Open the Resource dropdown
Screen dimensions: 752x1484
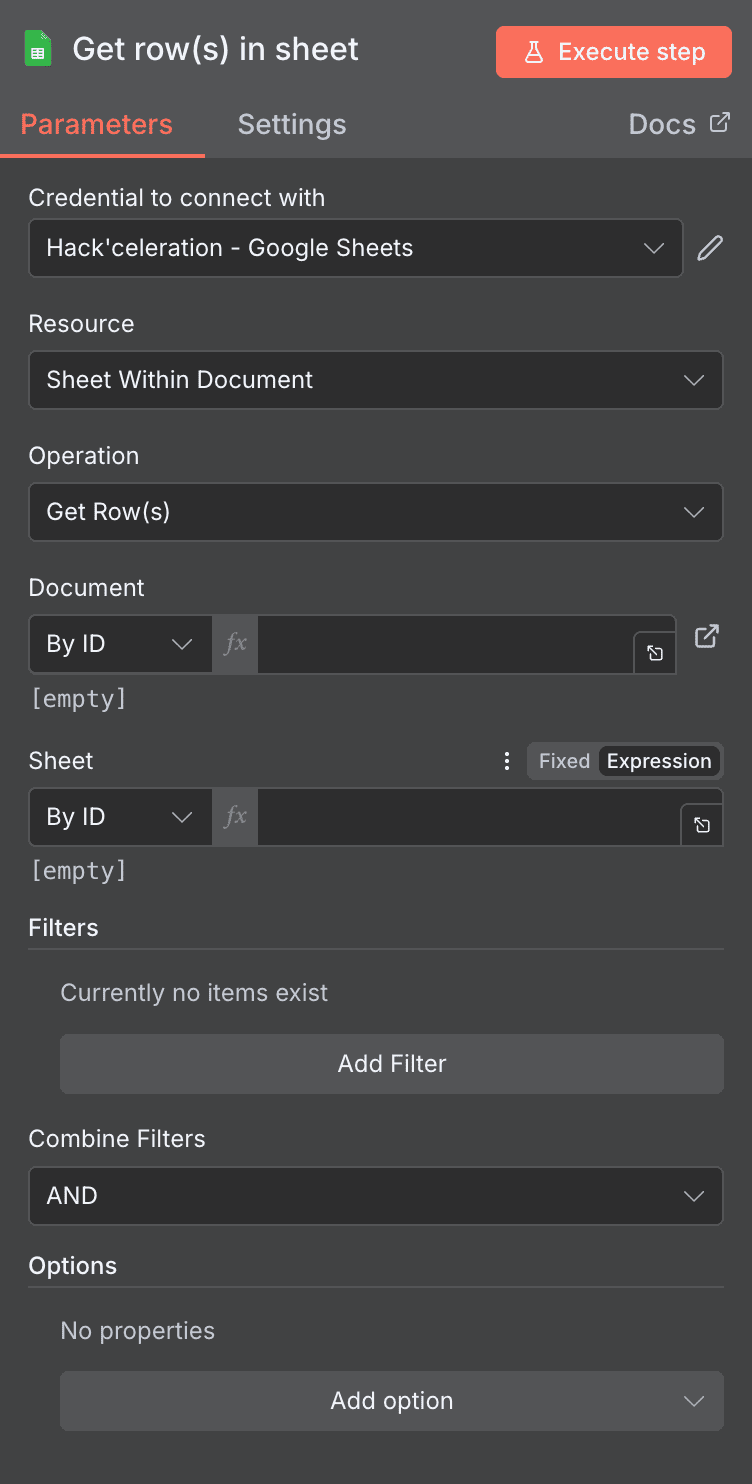point(376,380)
